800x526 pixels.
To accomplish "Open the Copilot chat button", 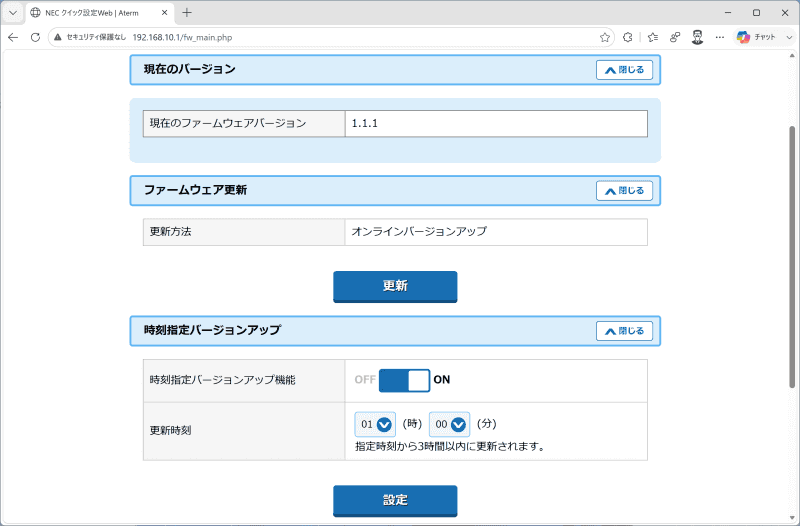I will pyautogui.click(x=756, y=37).
